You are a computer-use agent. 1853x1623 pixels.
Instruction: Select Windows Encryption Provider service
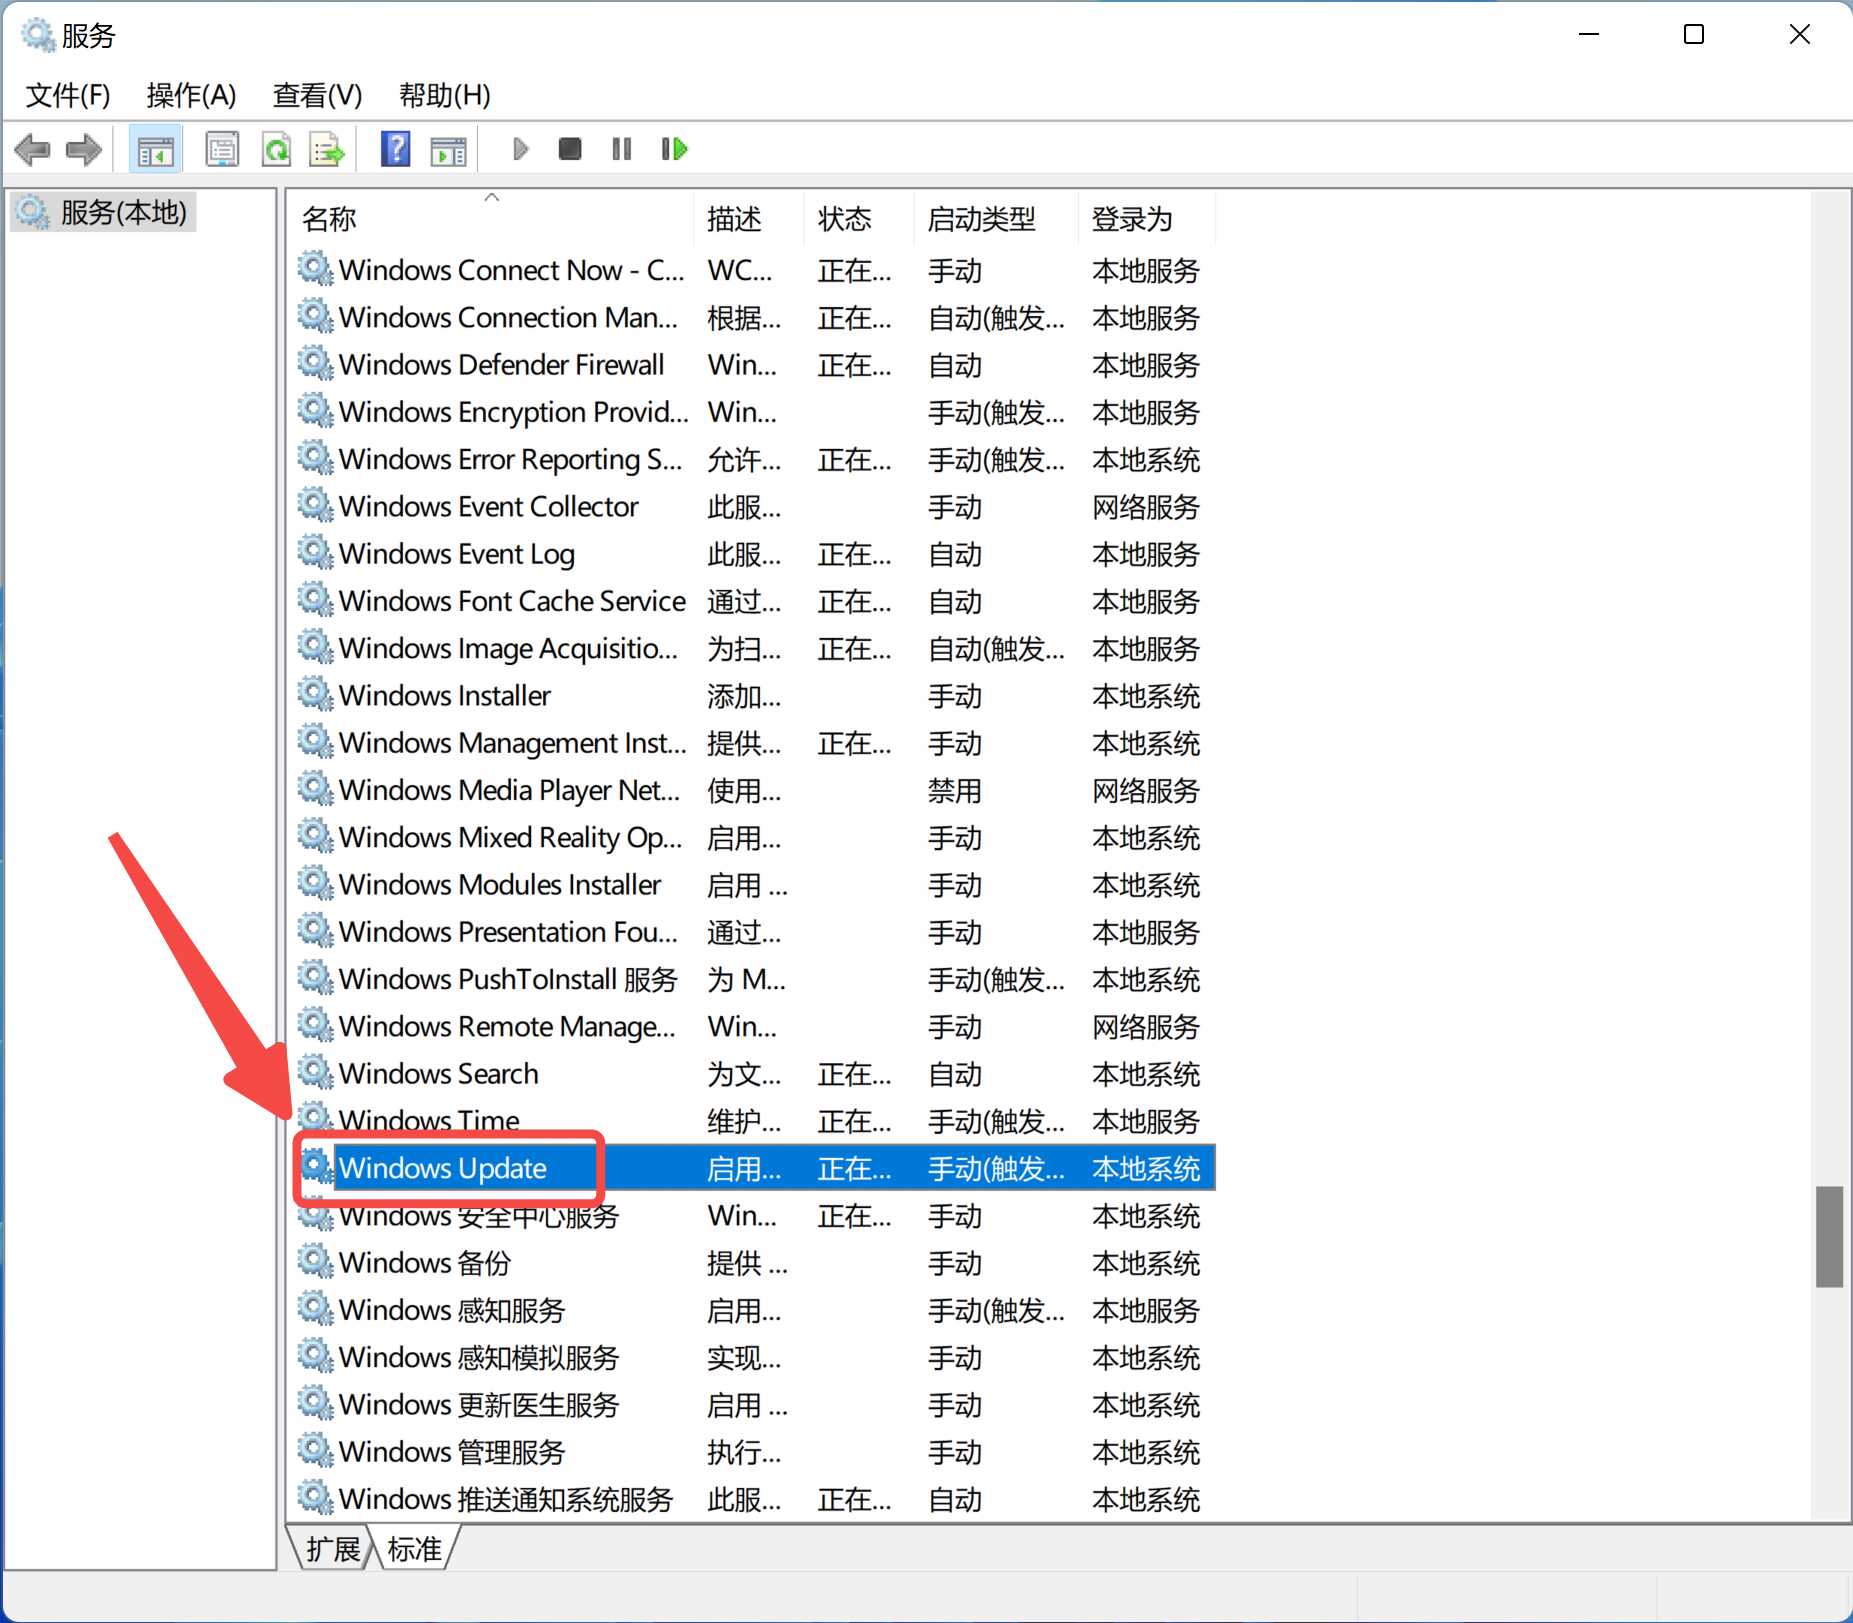(x=756, y=412)
